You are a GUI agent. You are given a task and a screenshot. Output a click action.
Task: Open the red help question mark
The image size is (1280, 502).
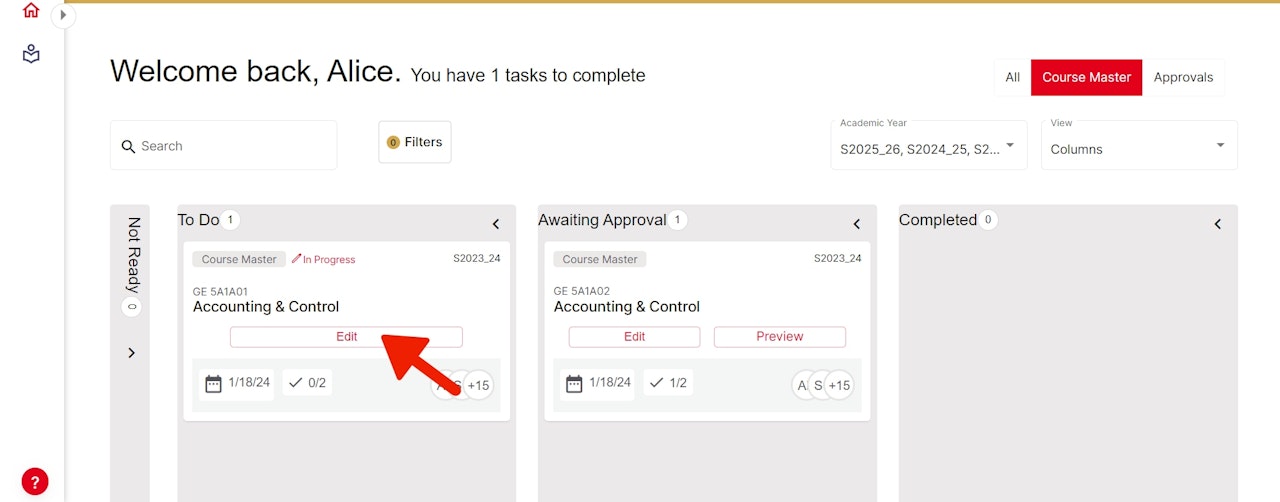[x=35, y=481]
